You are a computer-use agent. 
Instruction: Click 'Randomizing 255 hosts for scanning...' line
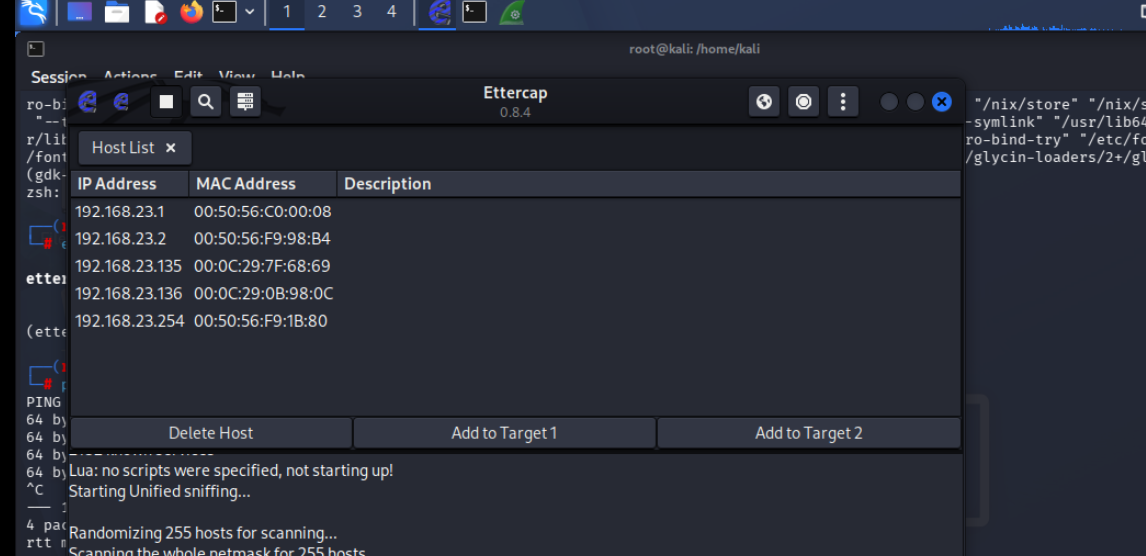pos(202,533)
